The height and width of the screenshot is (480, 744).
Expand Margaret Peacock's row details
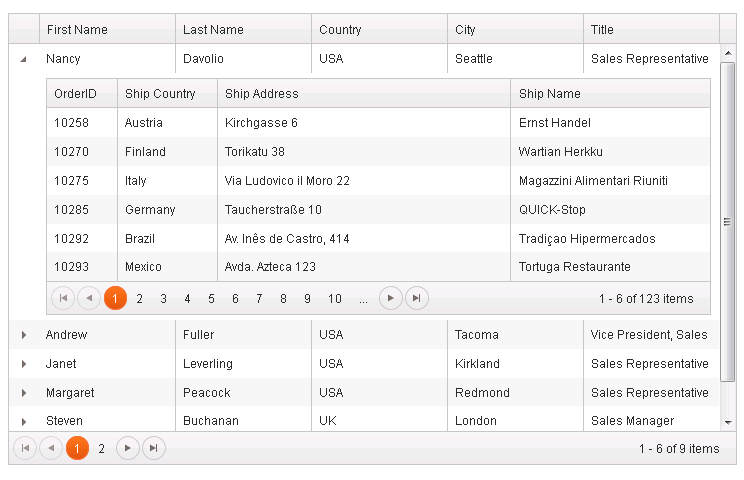point(23,393)
